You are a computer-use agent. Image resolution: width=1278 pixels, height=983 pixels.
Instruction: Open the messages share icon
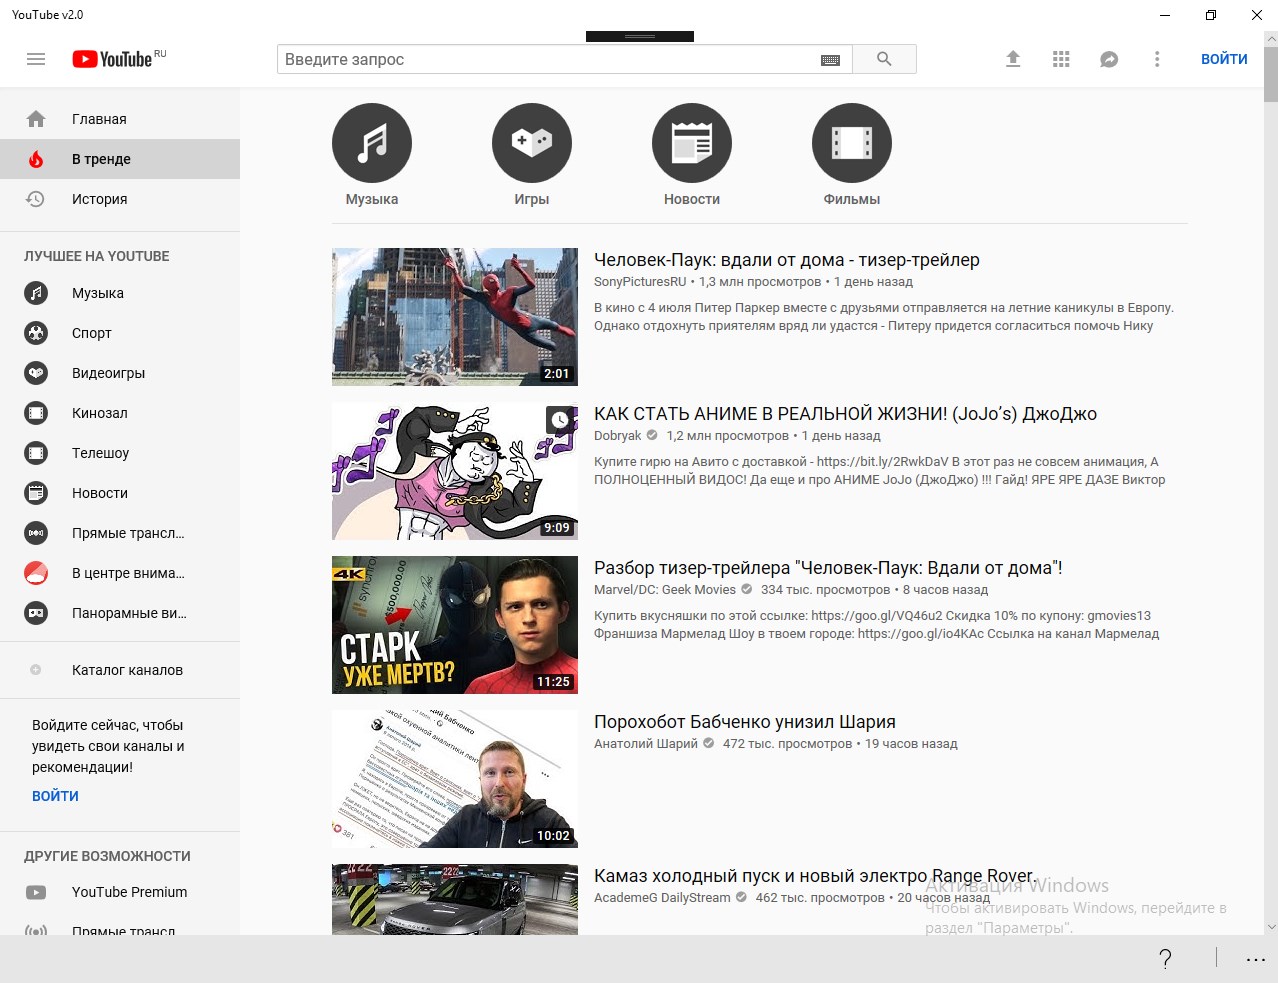click(x=1109, y=59)
